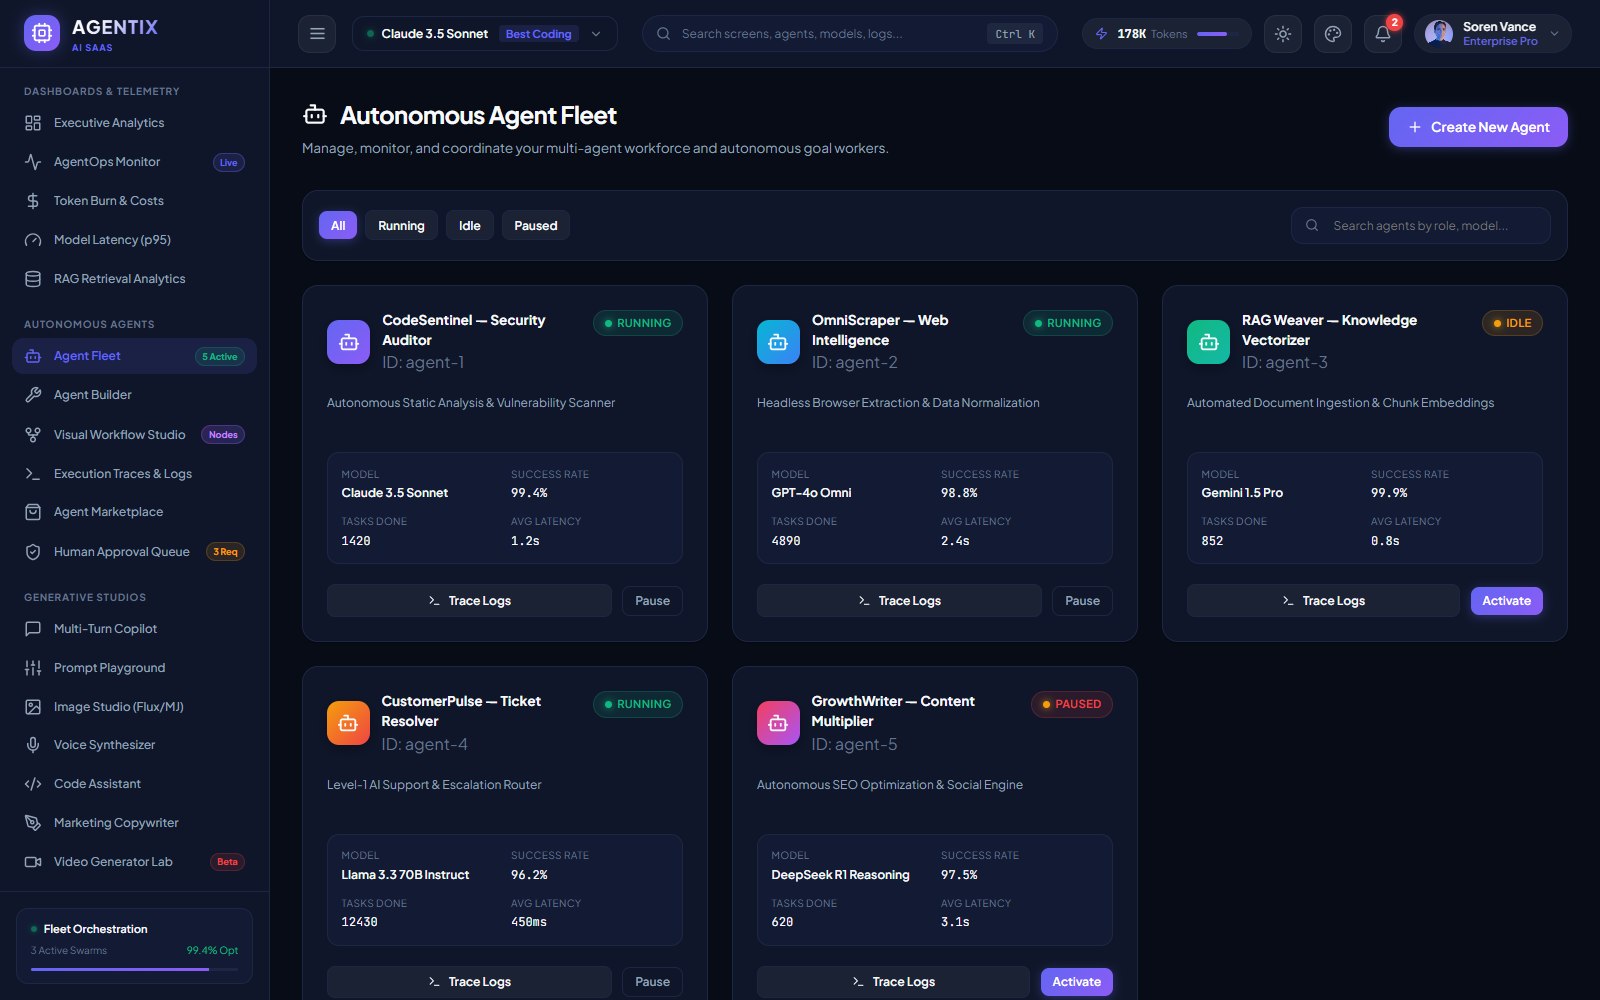
Task: Open Executive Analytics in sidebar
Action: point(134,123)
